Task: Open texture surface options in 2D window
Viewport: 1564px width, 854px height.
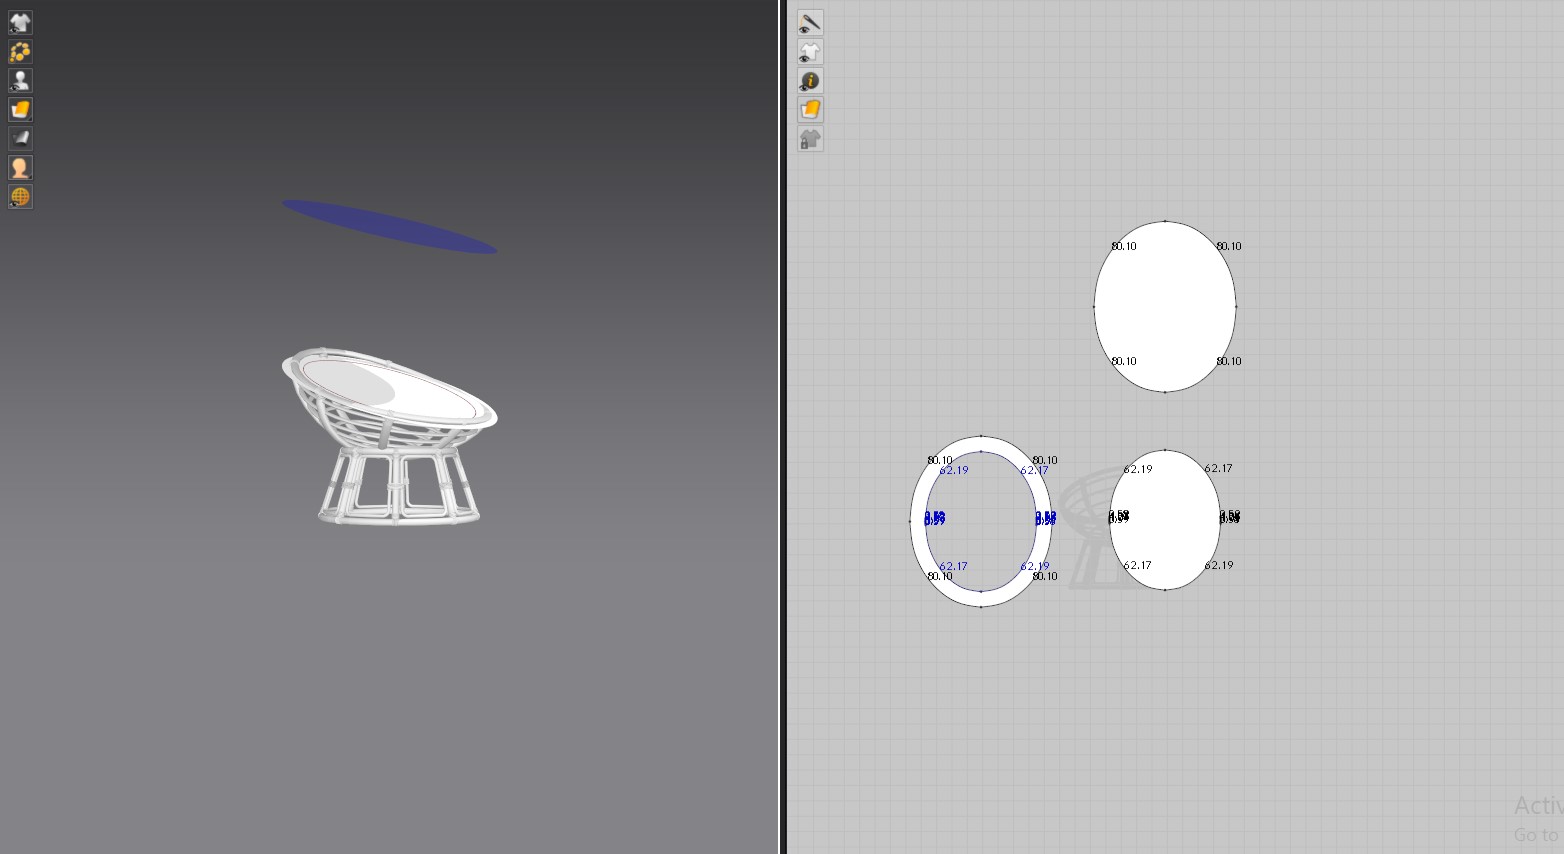Action: (810, 109)
